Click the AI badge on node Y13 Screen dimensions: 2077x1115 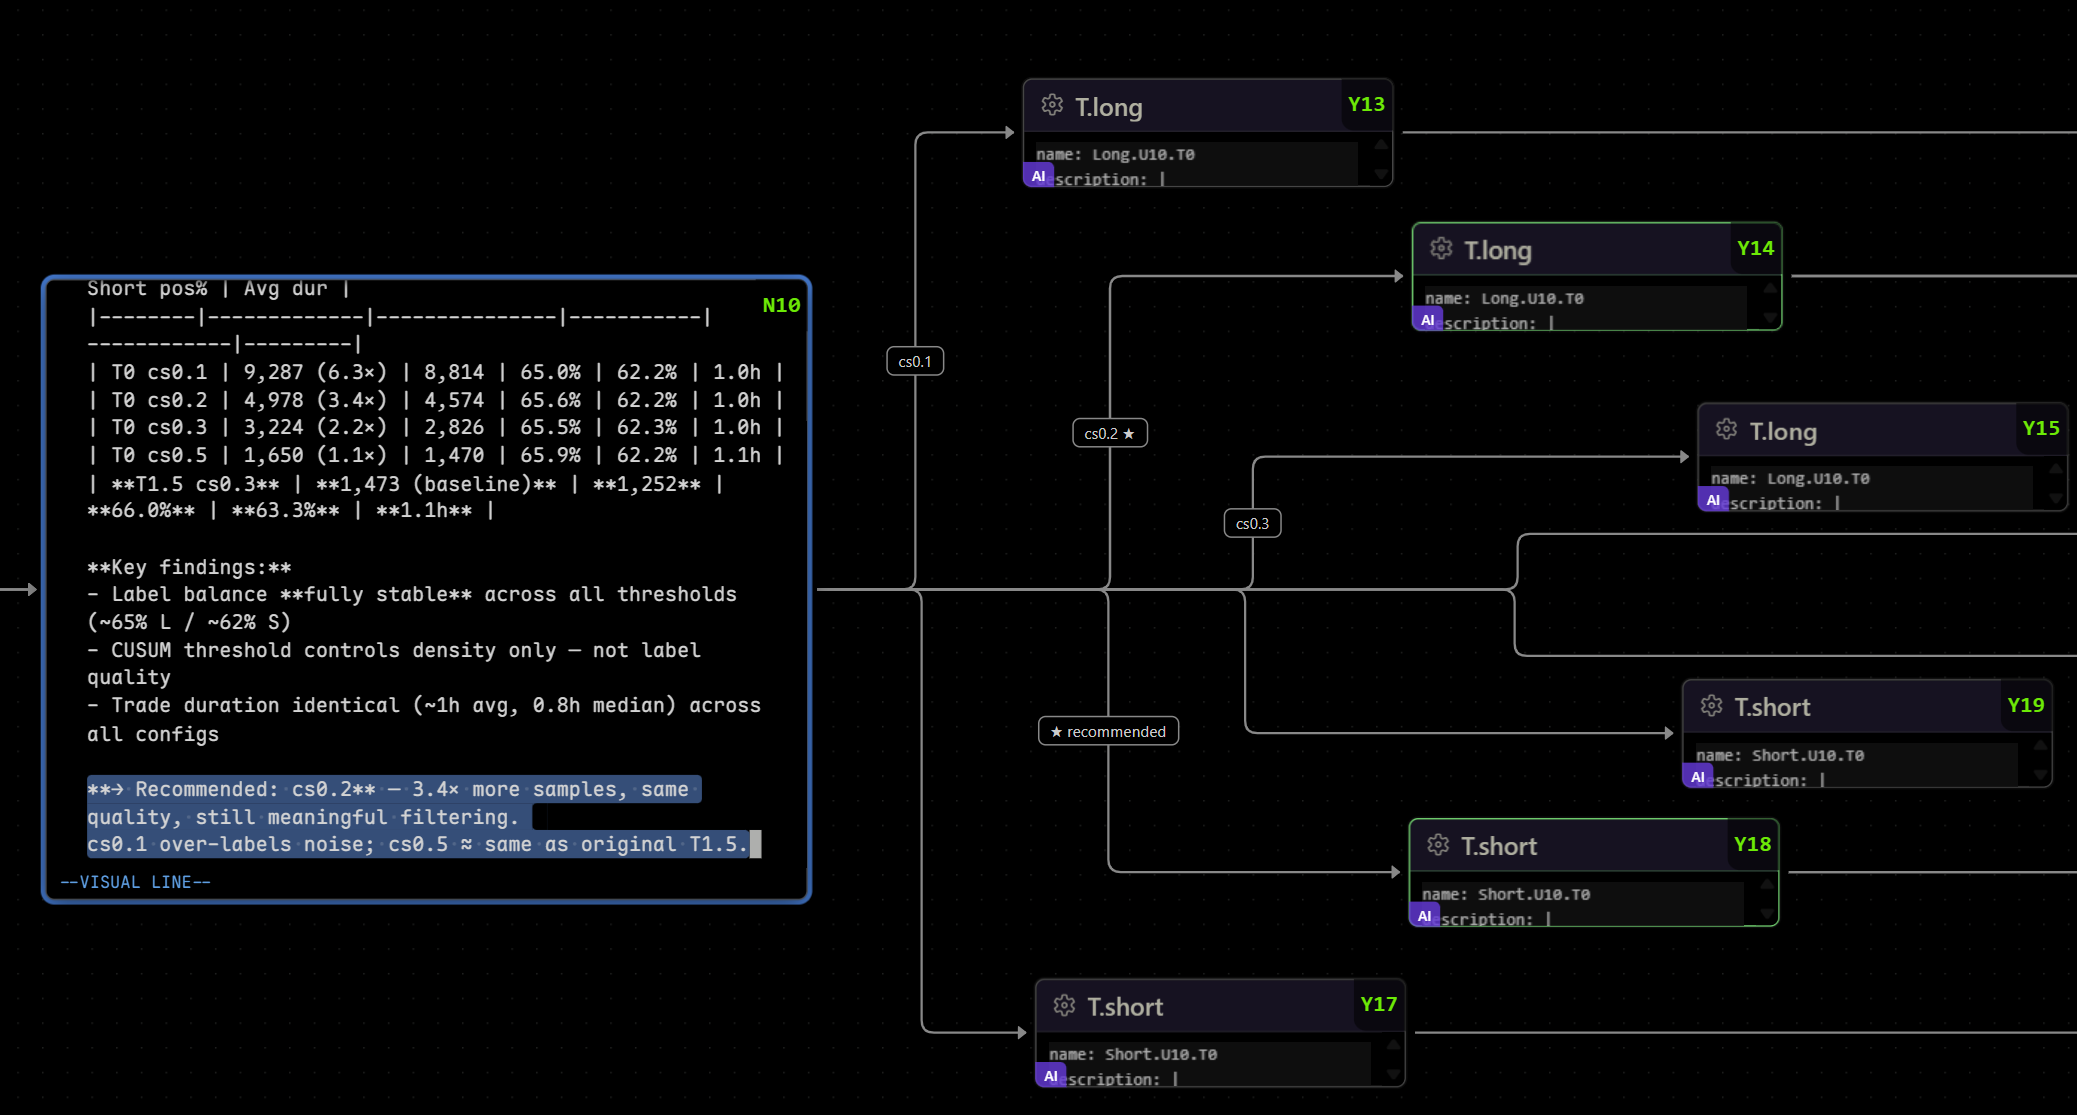coord(1038,176)
